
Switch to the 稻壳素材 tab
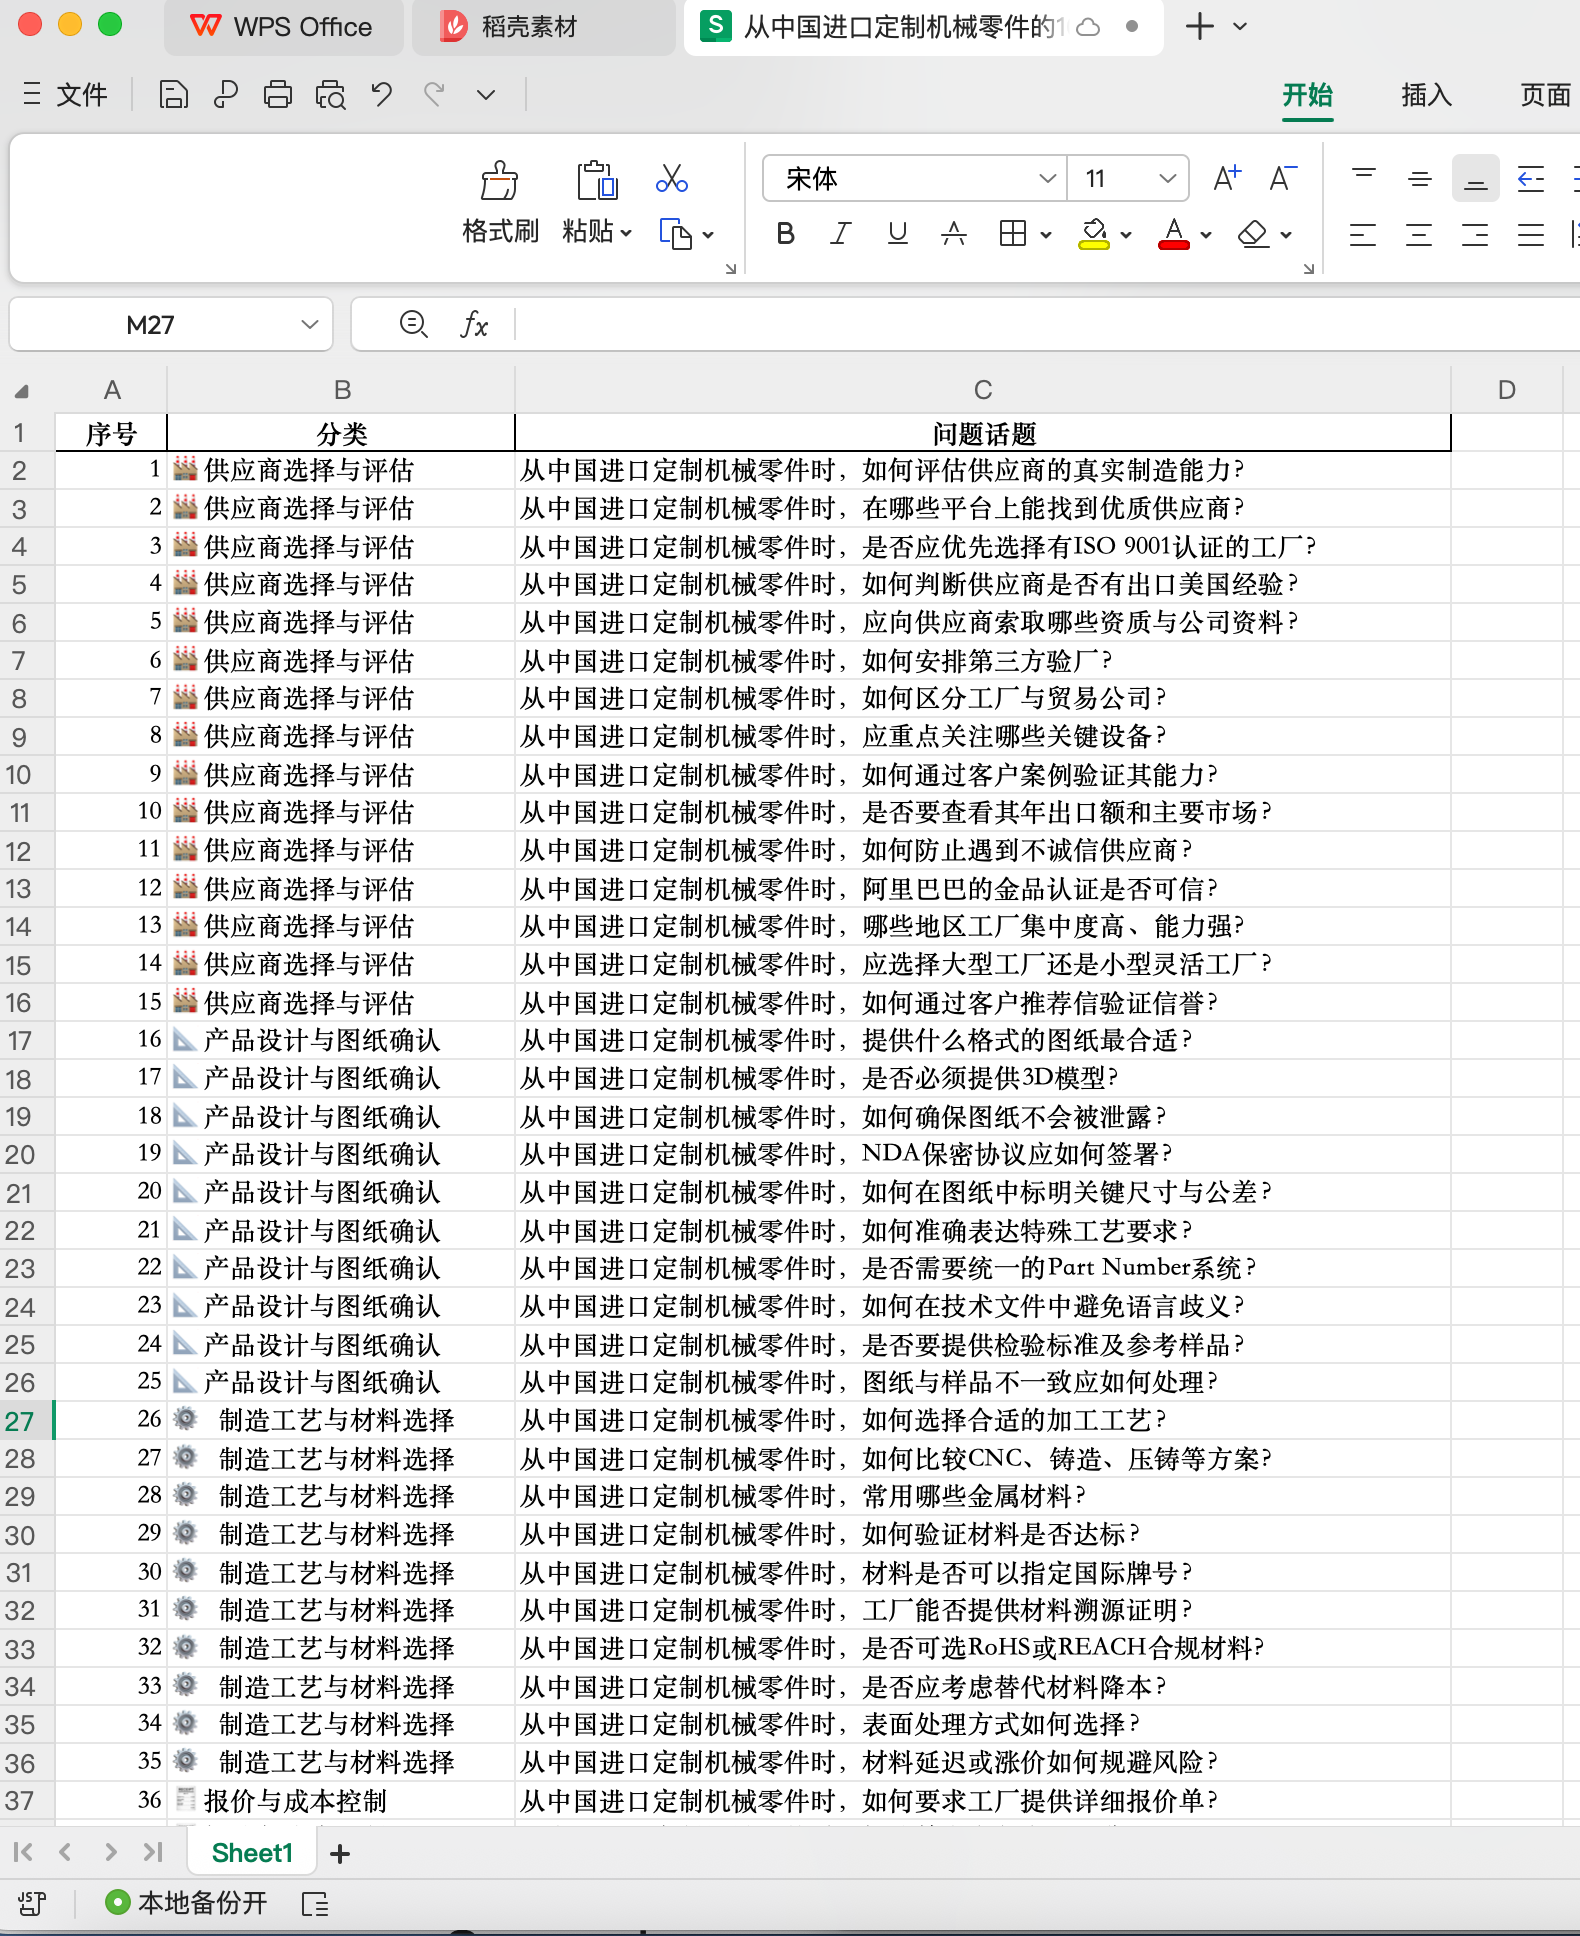545,27
